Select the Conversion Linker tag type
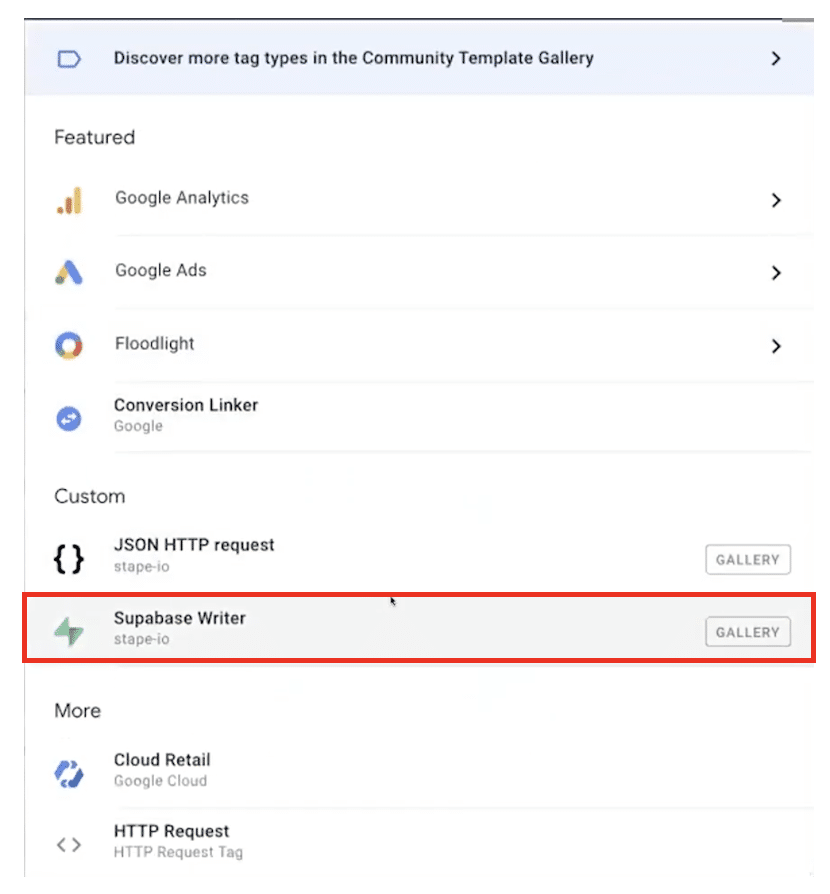 coord(186,406)
